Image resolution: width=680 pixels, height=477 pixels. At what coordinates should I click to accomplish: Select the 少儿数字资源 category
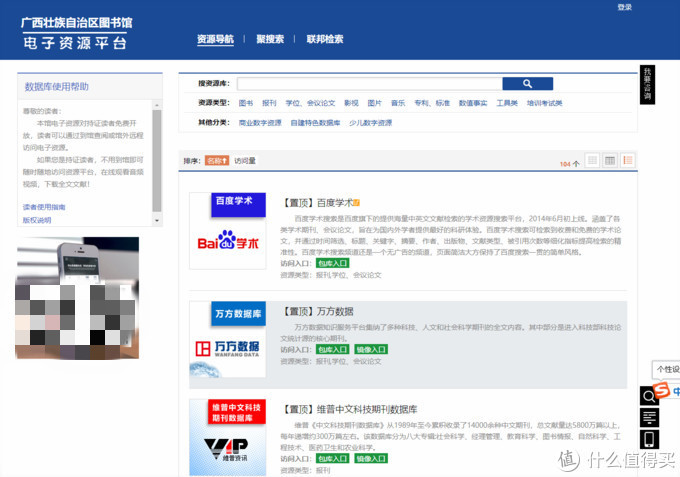[x=371, y=123]
